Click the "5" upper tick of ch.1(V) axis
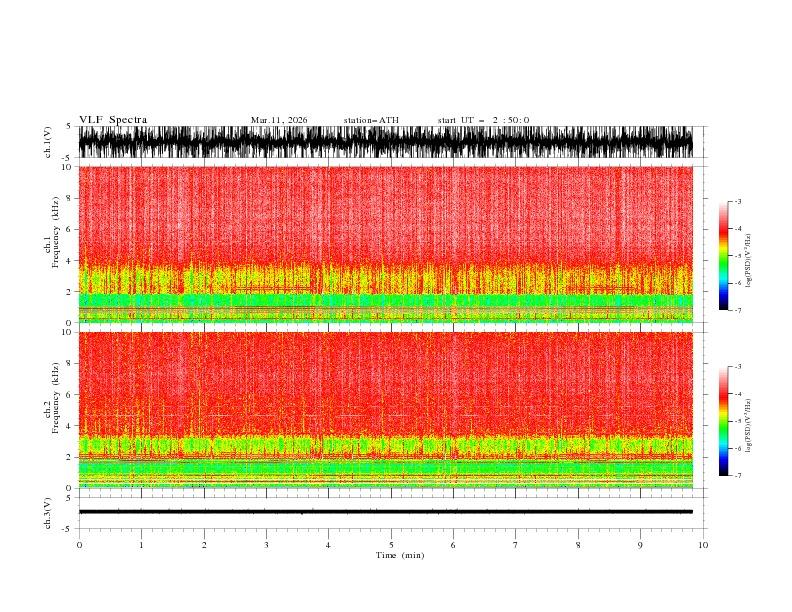Image resolution: width=792 pixels, height=612 pixels. pos(69,126)
